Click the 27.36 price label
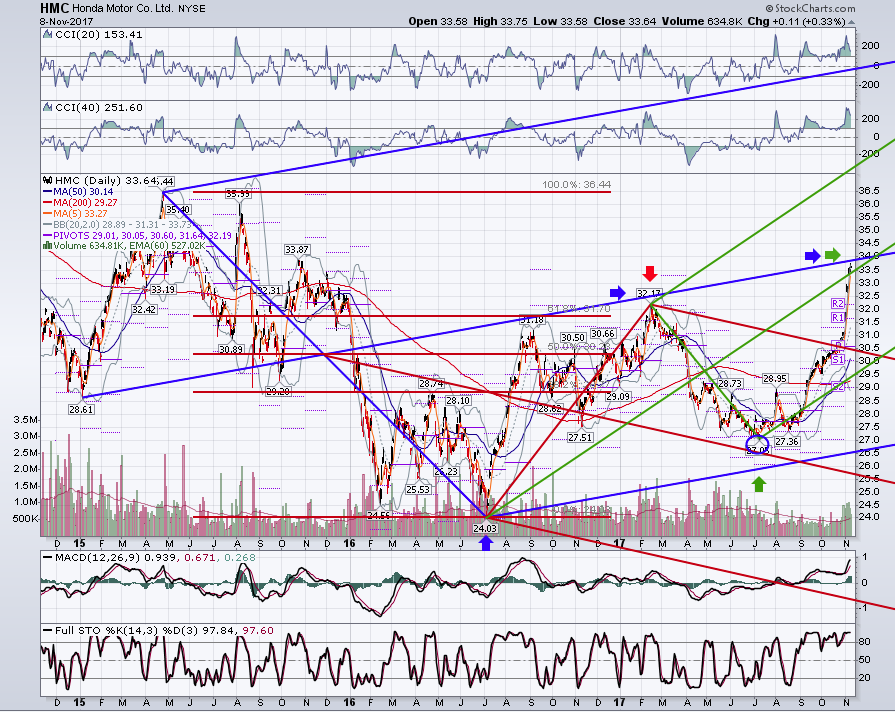 (x=786, y=442)
